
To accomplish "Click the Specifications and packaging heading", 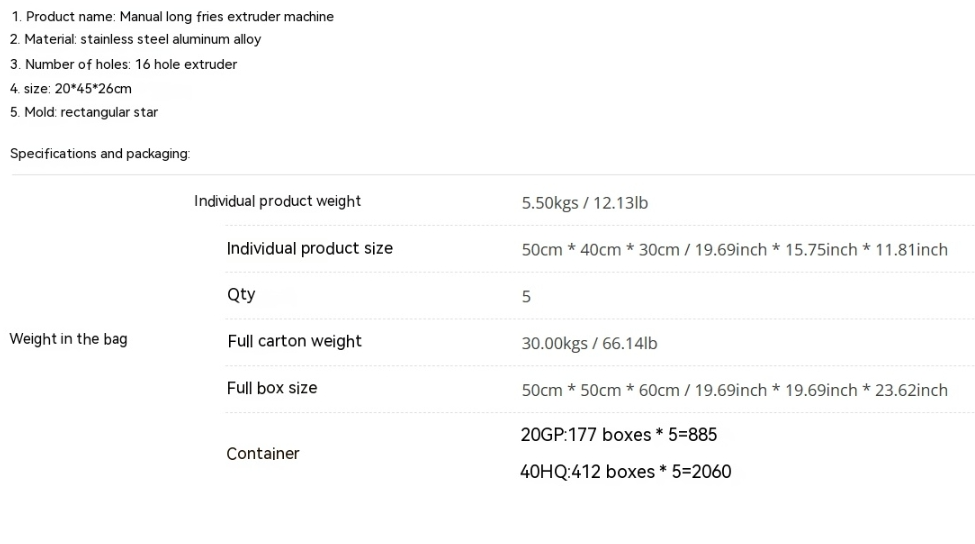I will 100,154.
